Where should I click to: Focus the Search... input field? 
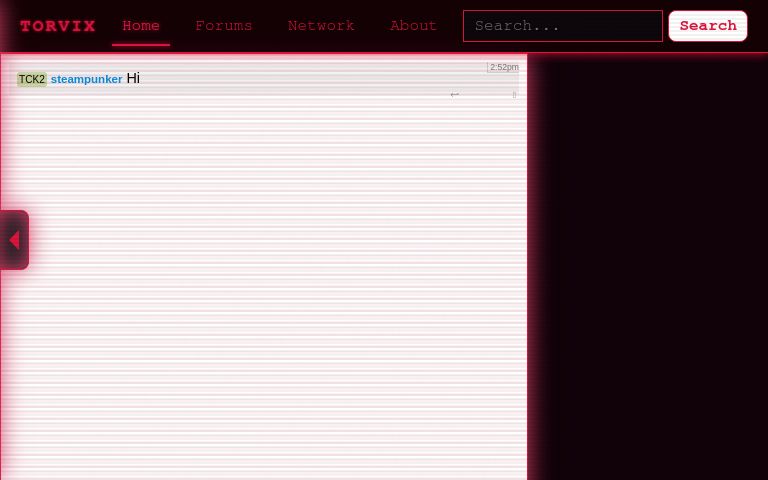point(562,26)
